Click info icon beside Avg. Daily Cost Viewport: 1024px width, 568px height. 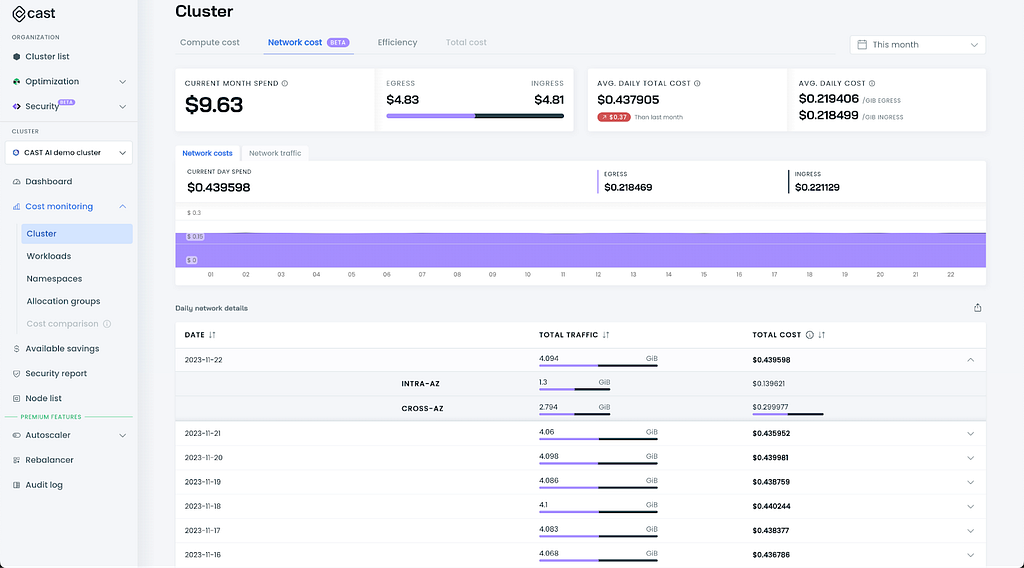(x=872, y=84)
